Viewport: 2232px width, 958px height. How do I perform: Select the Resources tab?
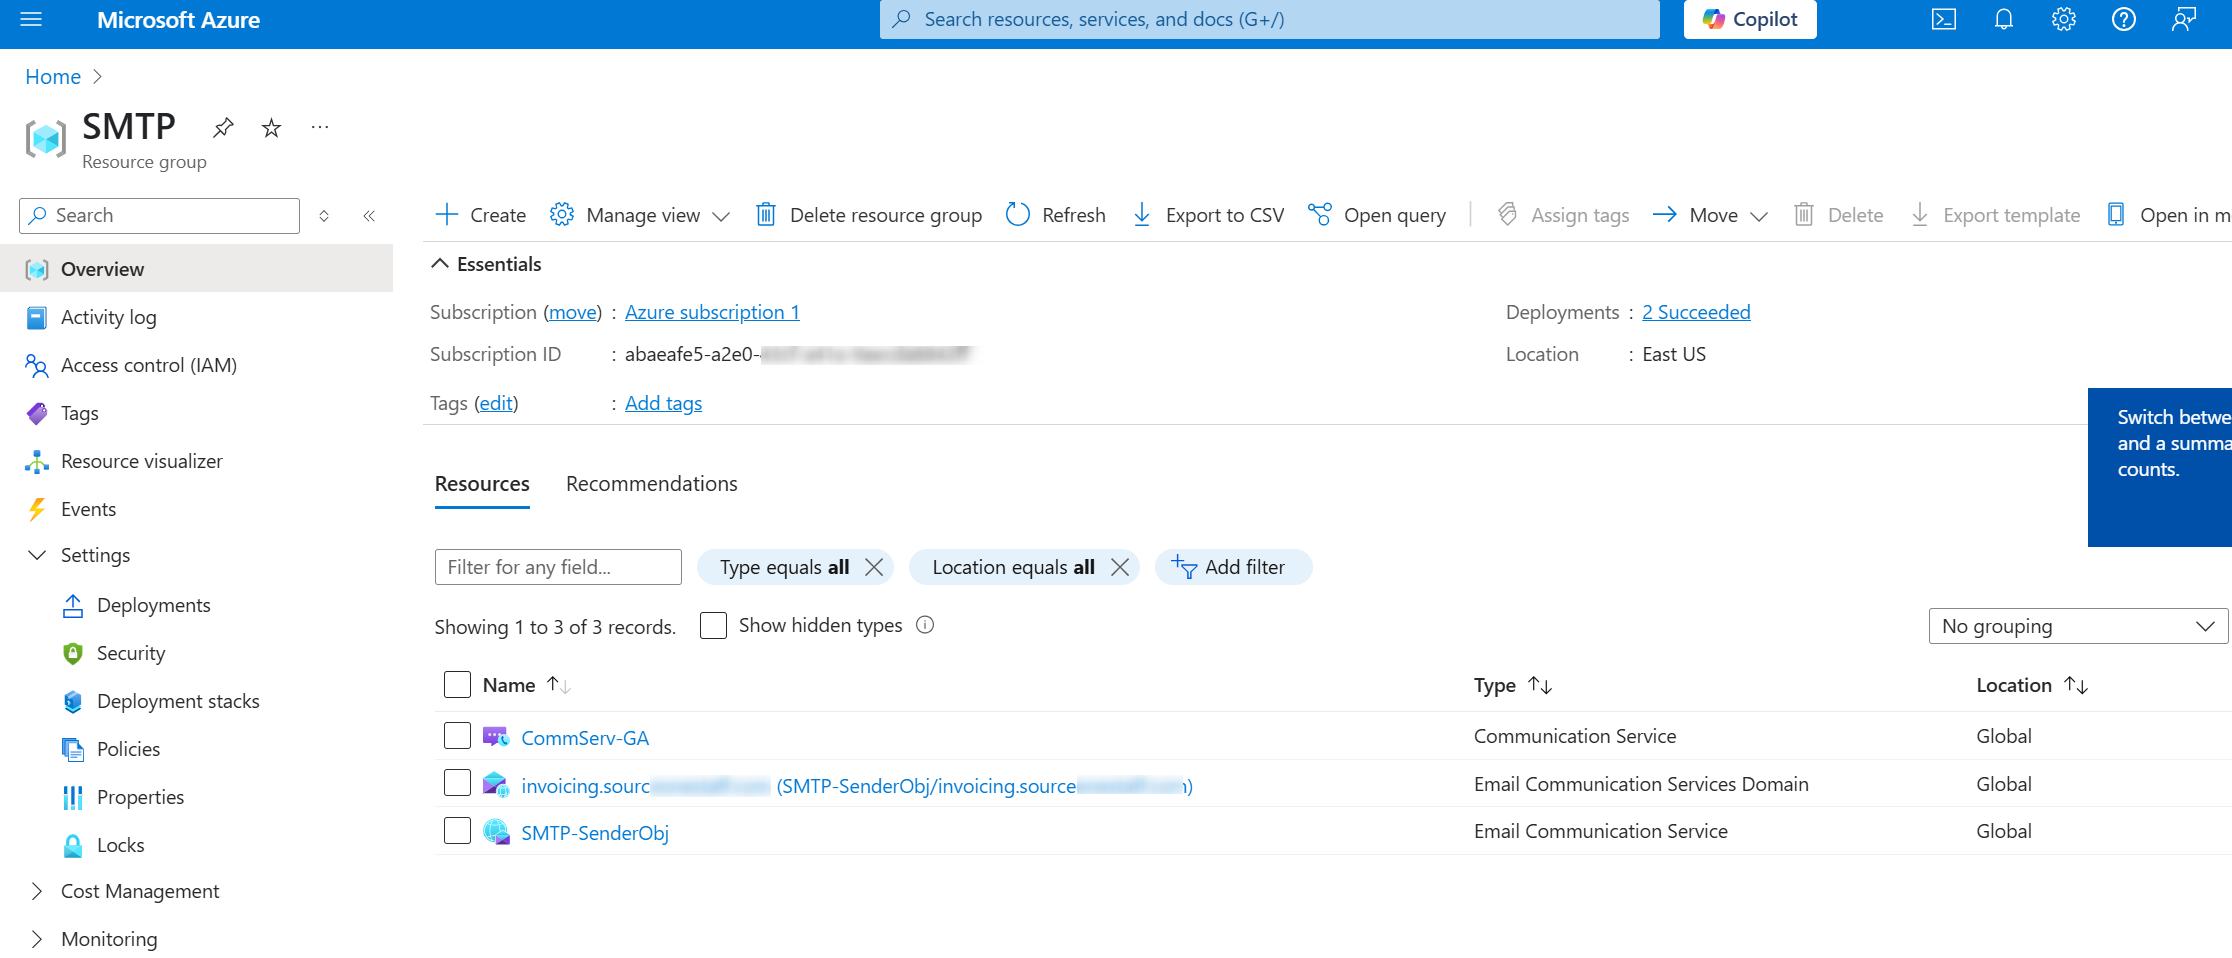[x=482, y=484]
